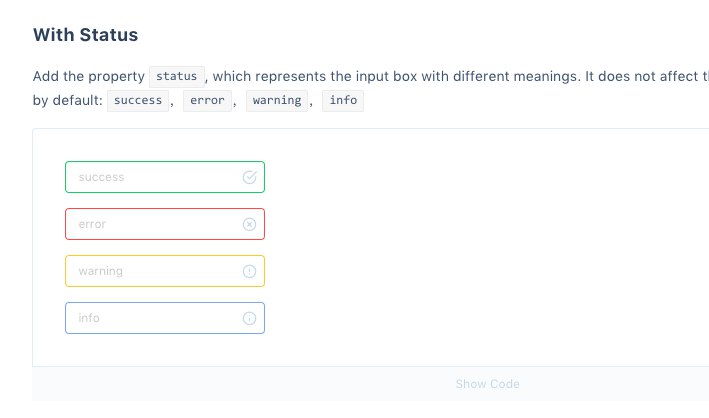The image size is (709, 418).
Task: Focus the blue info input field
Action: coord(165,318)
